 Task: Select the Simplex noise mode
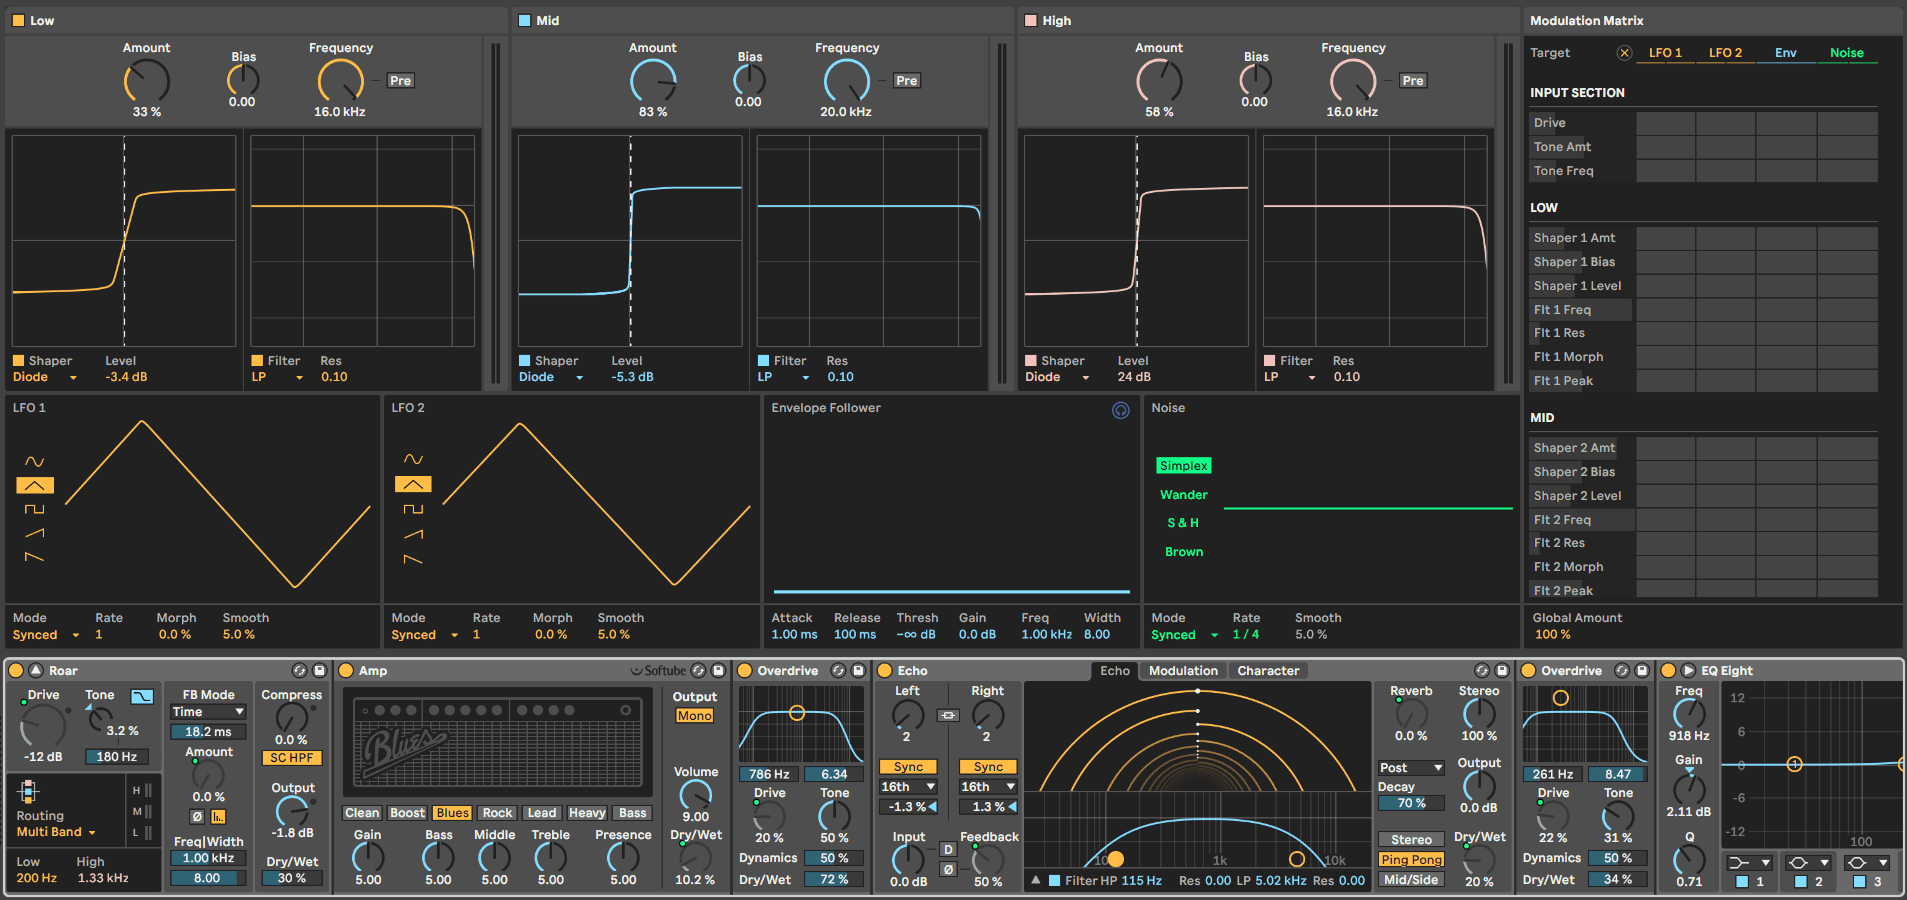[x=1183, y=465]
